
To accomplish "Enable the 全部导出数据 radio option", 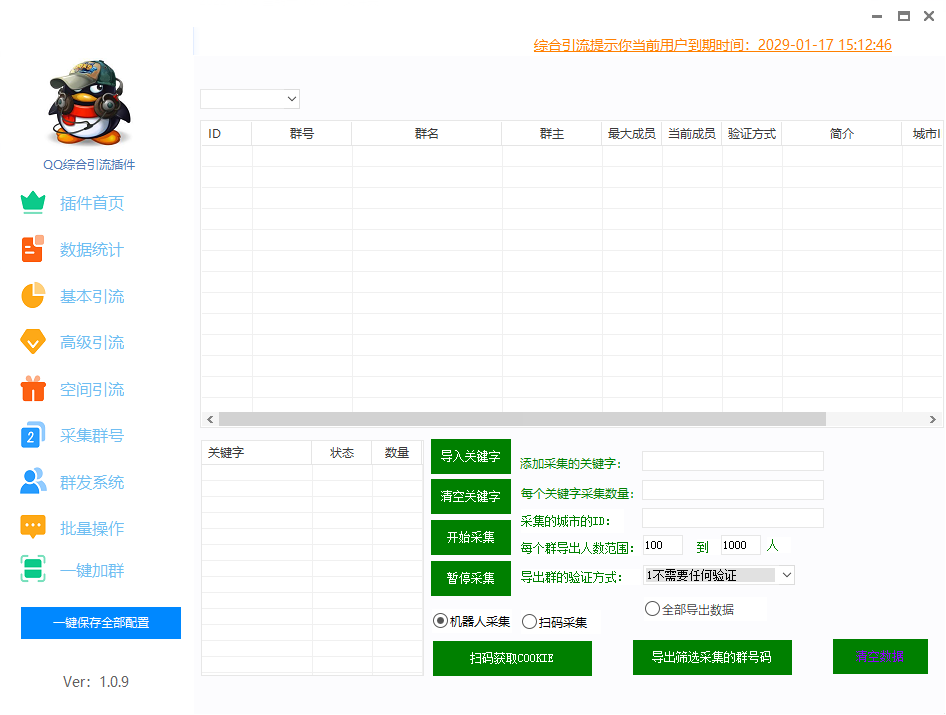I will (652, 609).
